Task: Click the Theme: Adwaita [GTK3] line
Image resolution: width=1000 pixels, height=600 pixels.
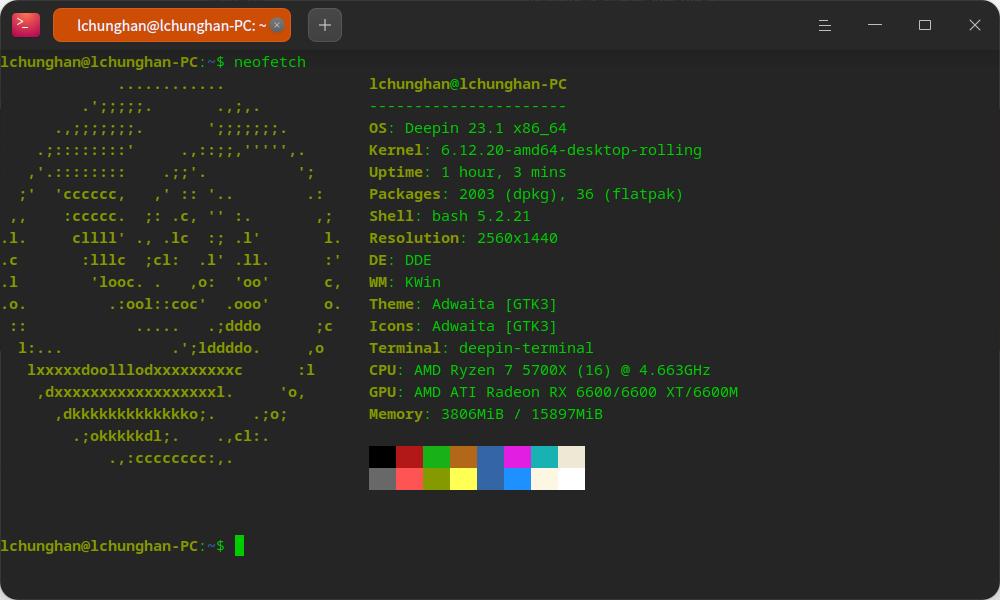Action: 462,304
